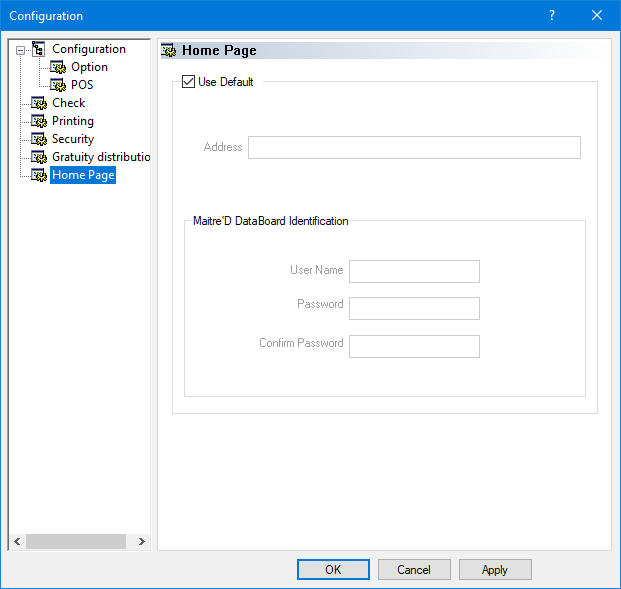Click the Gratuity distribution node icon

[39, 157]
